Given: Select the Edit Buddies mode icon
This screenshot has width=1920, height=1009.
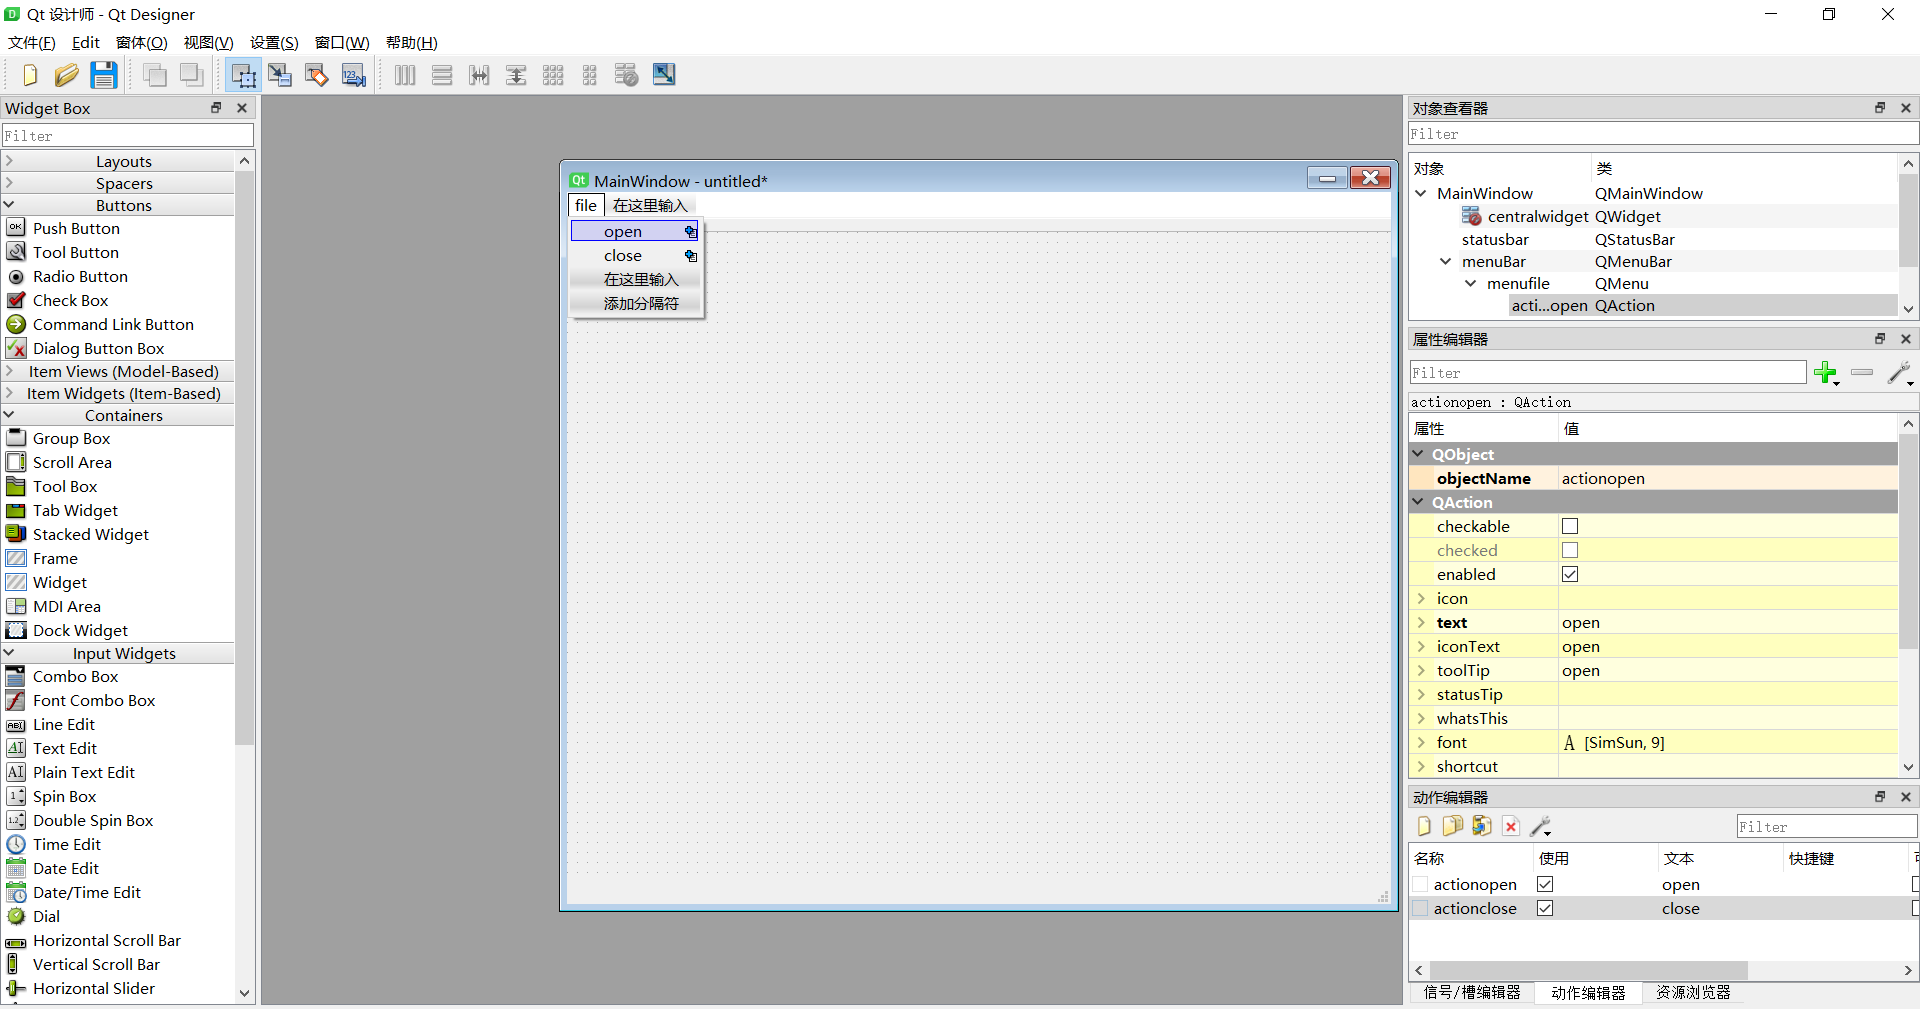Looking at the screenshot, I should pyautogui.click(x=317, y=75).
